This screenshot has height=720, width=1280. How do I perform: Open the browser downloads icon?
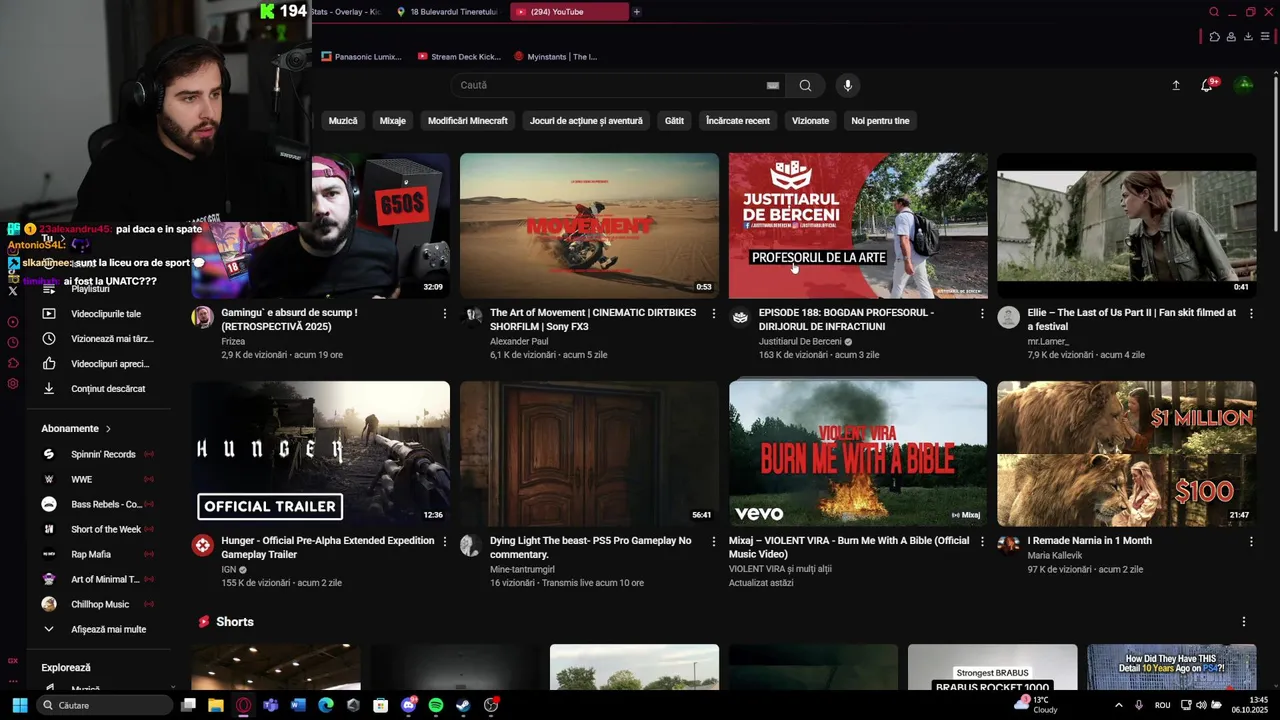click(x=1248, y=37)
